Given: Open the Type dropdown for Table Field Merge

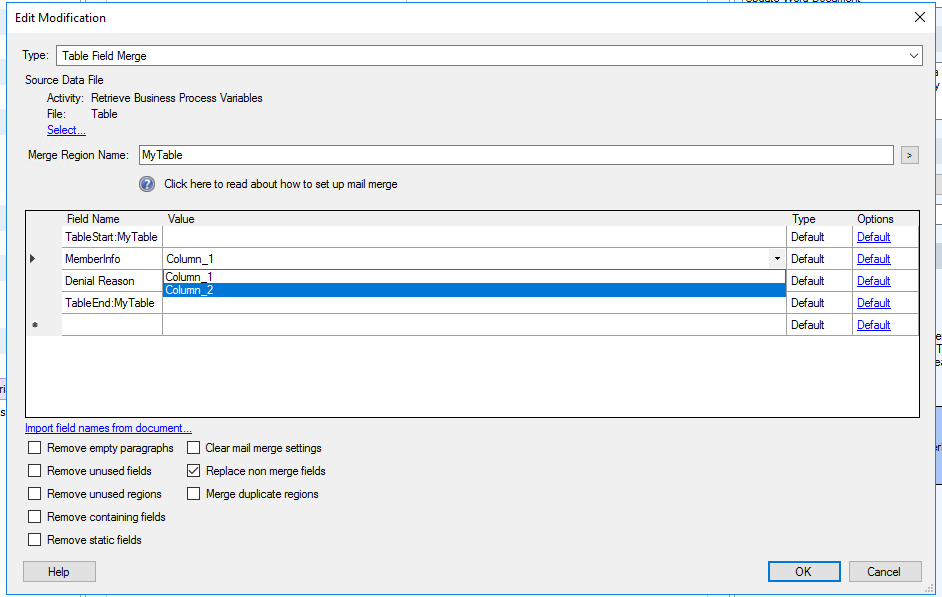Looking at the screenshot, I should coord(913,56).
